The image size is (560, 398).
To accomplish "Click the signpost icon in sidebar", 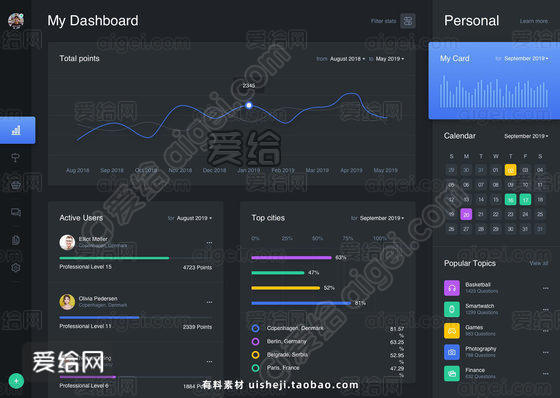I will [x=16, y=157].
